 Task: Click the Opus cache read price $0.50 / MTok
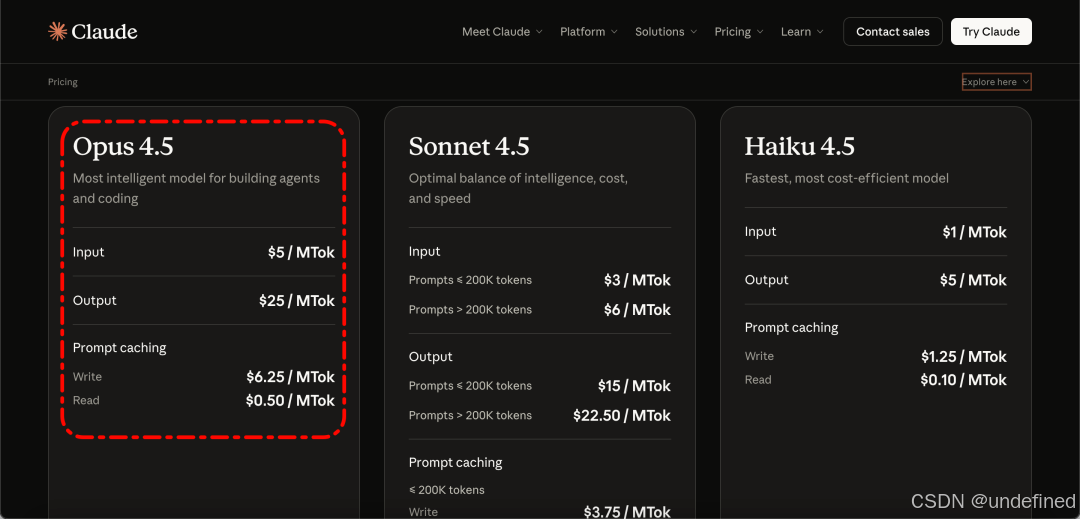[x=290, y=401]
